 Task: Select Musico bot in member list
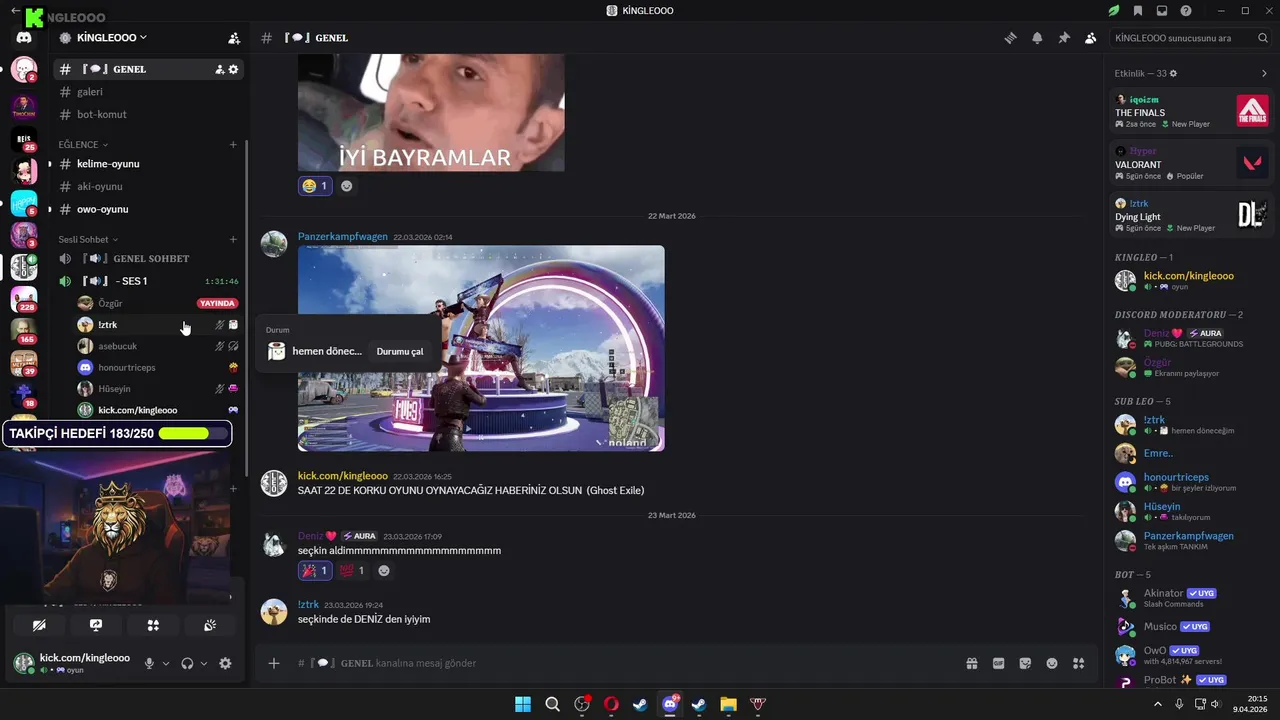tap(1192, 627)
